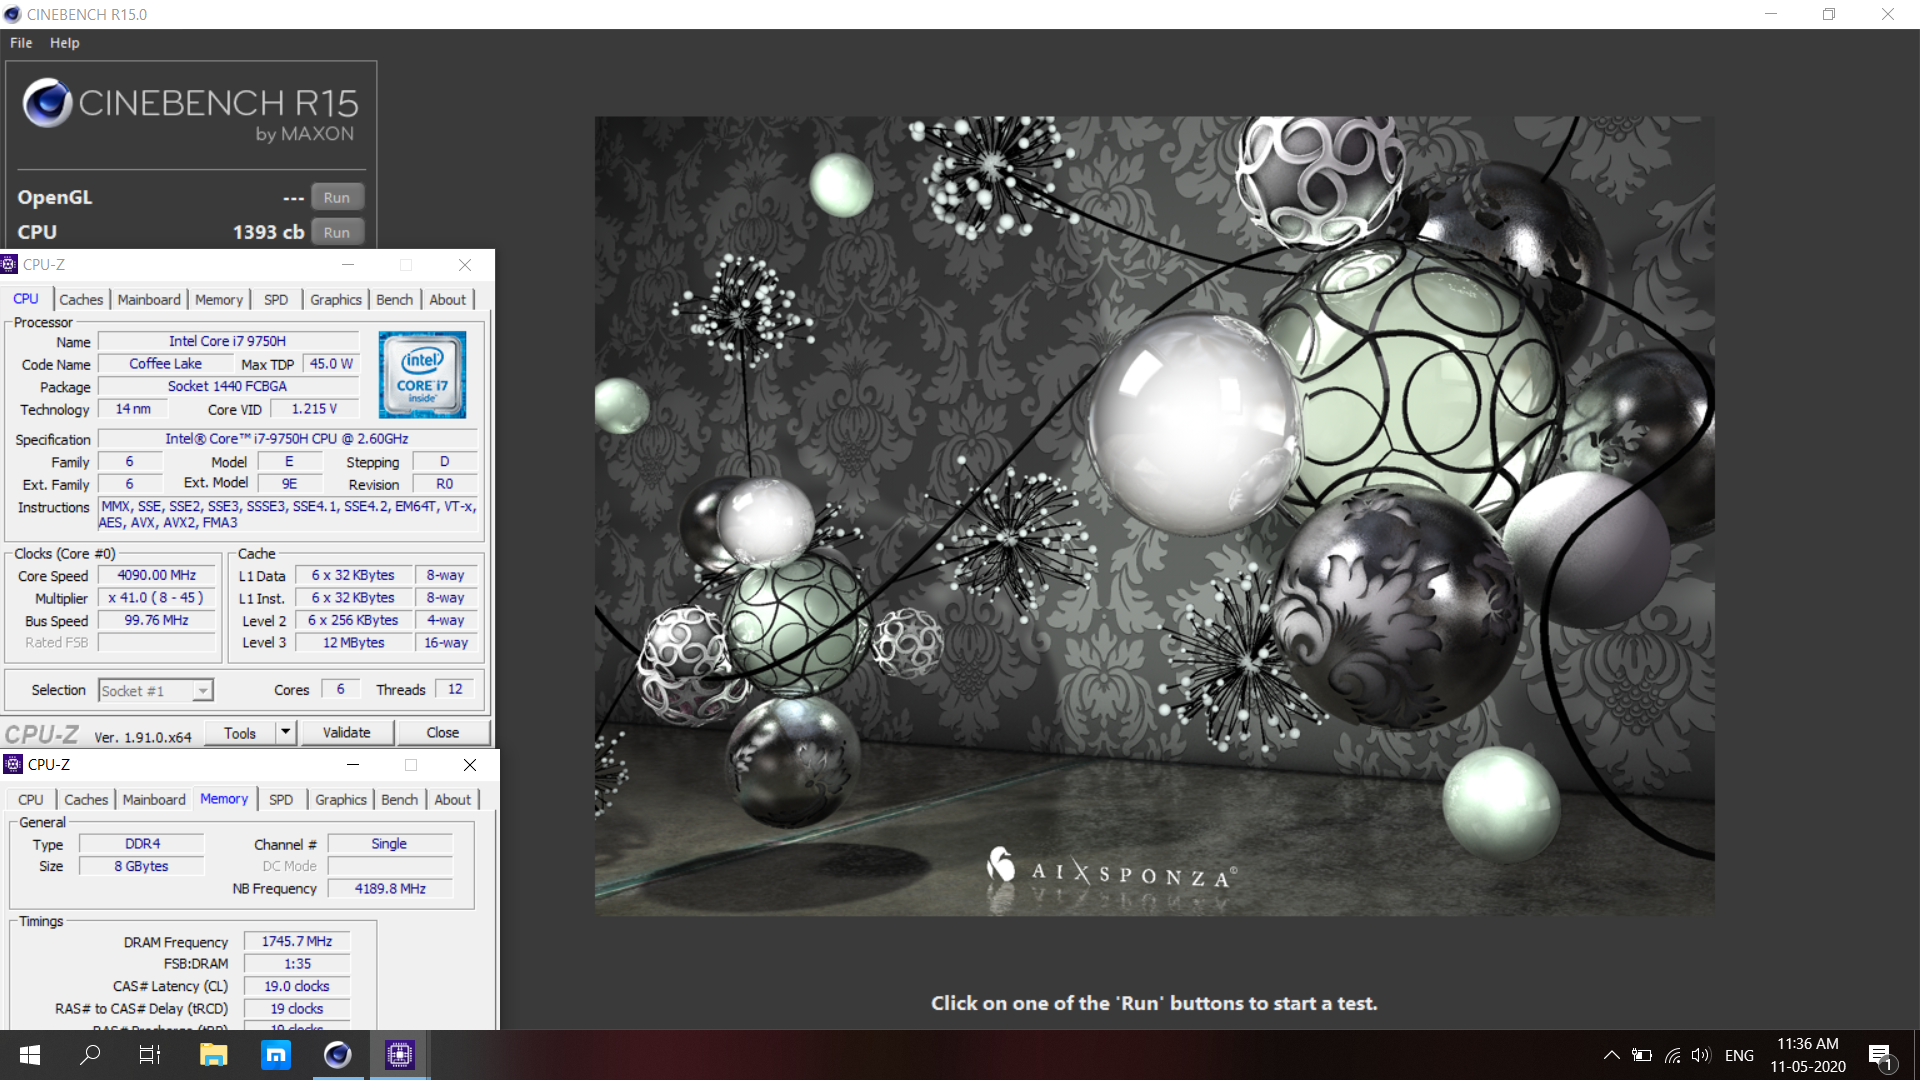Switch to Mainboard tab in top CPU-Z window

(149, 299)
